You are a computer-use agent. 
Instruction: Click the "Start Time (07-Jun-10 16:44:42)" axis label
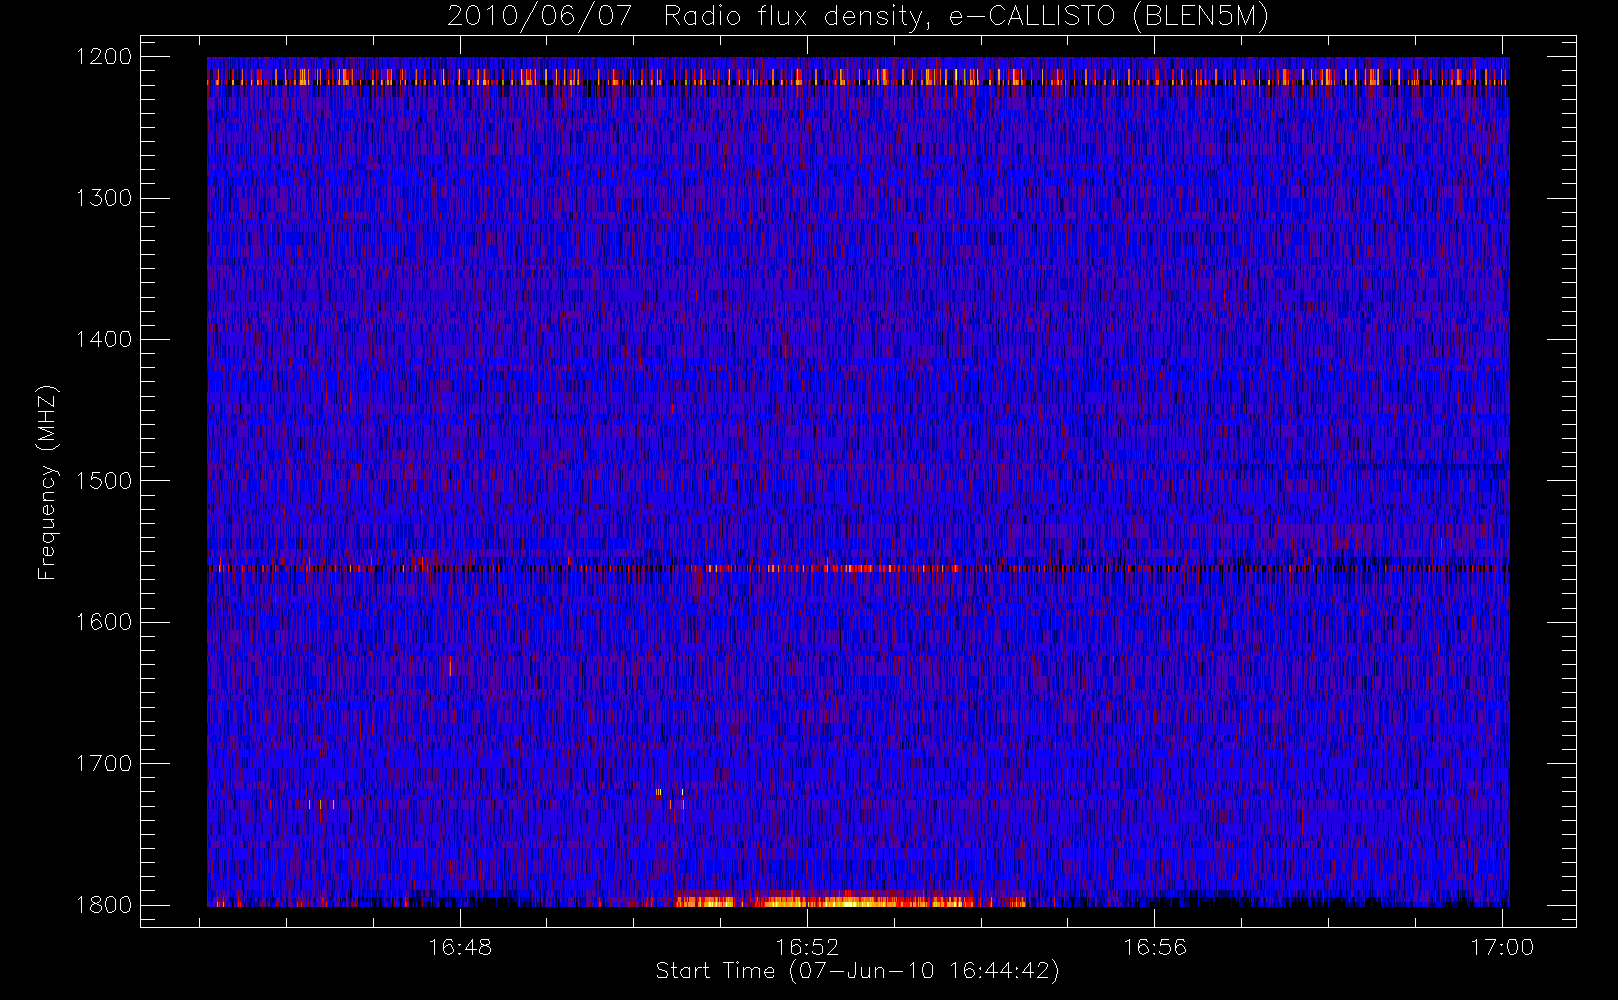[857, 971]
